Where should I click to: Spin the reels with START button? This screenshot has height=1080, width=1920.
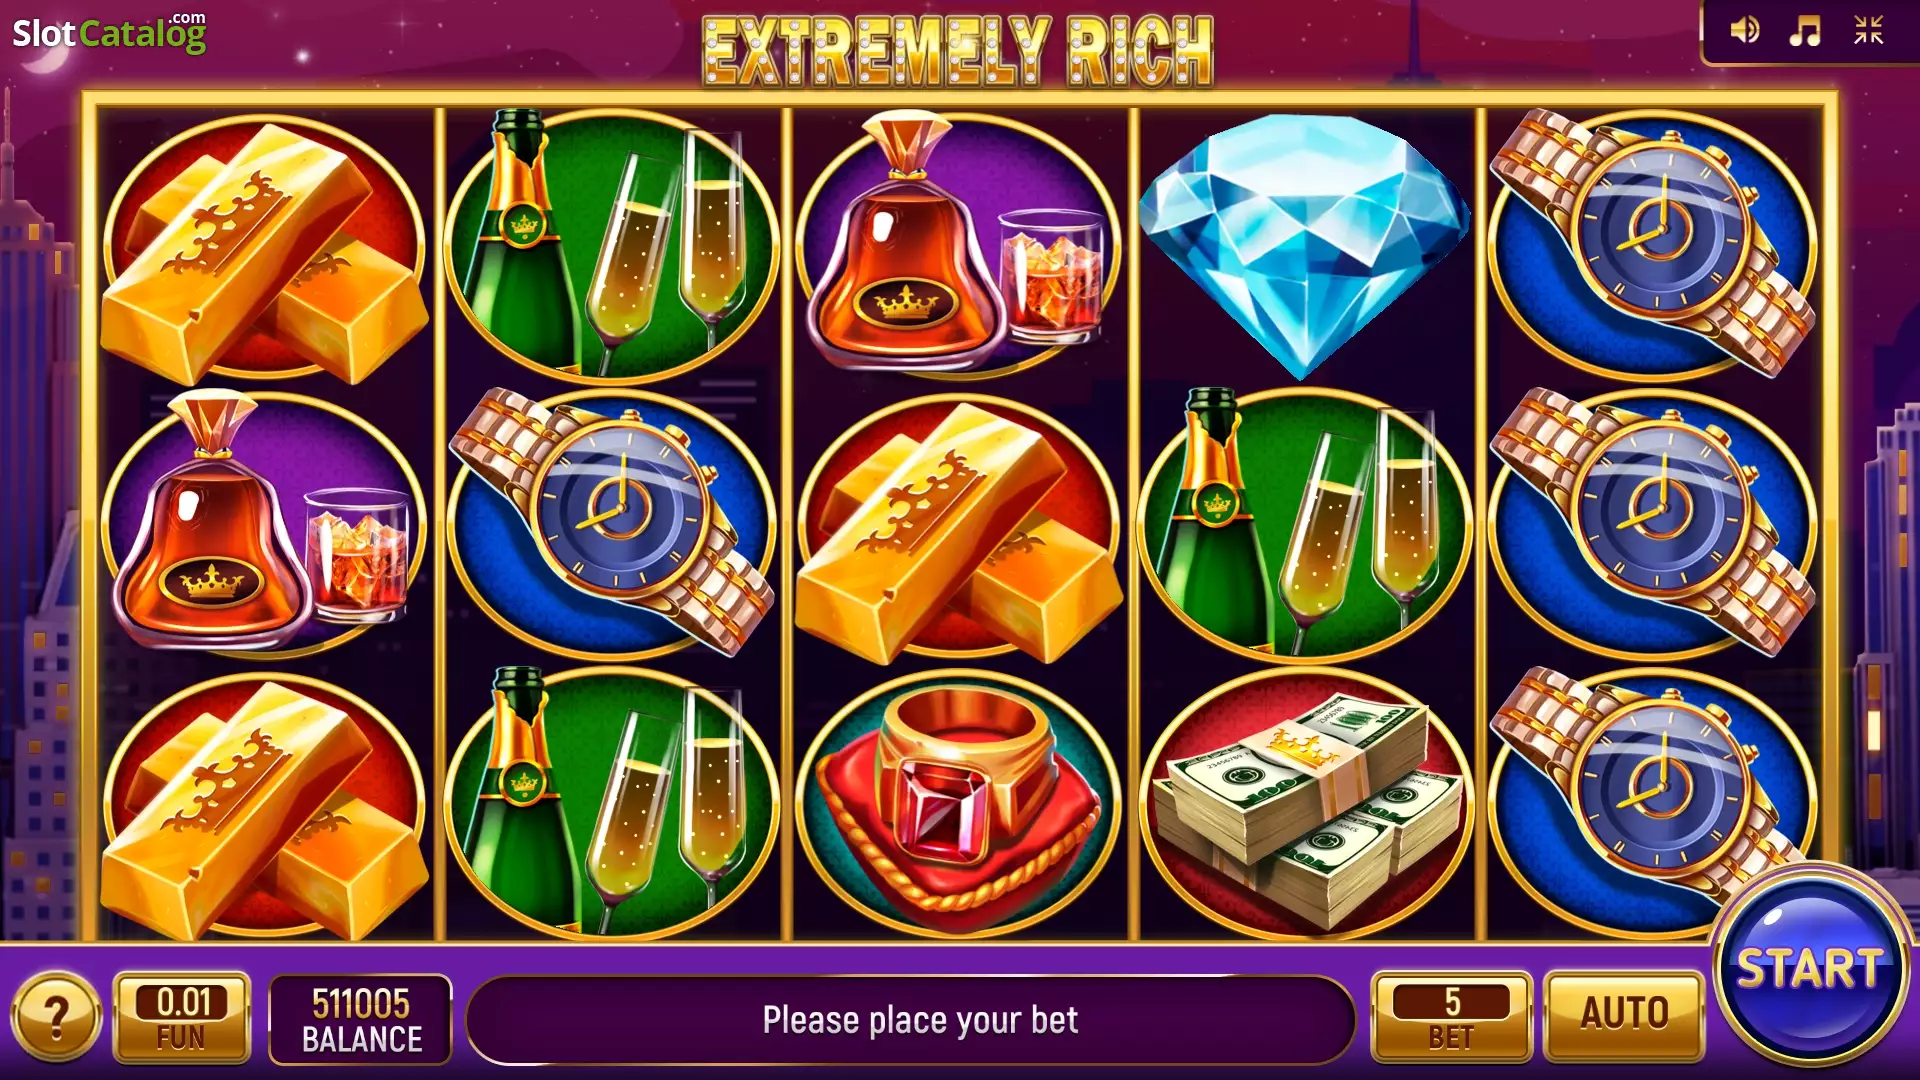pos(1810,967)
